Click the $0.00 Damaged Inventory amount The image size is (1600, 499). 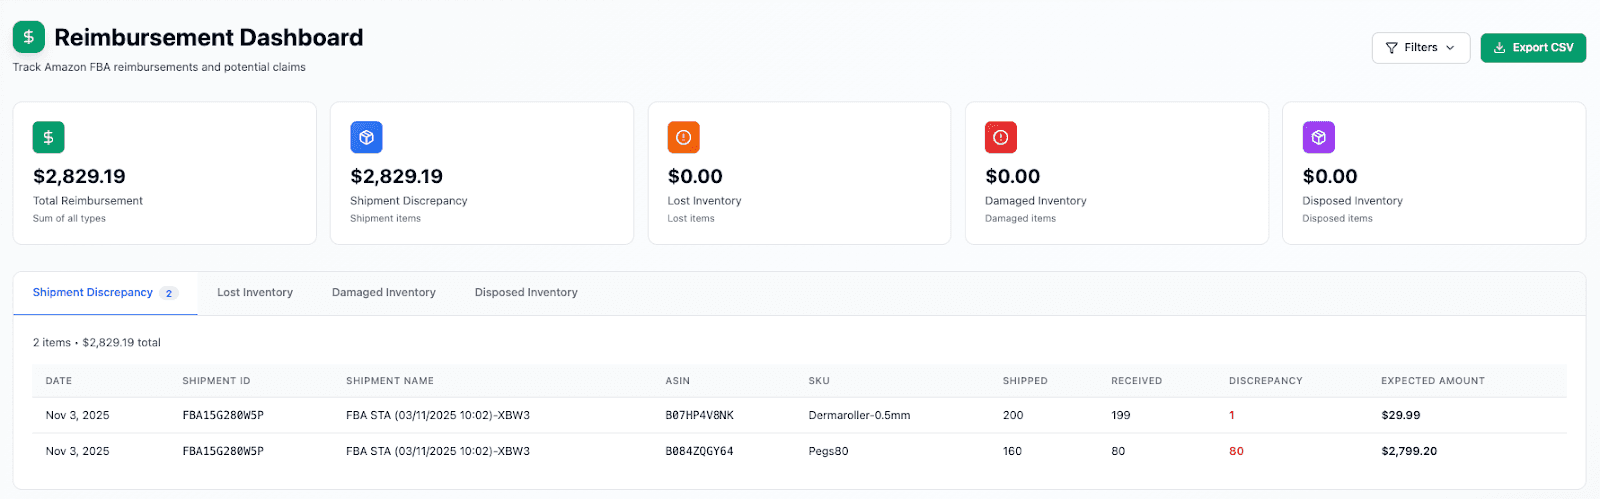click(1013, 176)
